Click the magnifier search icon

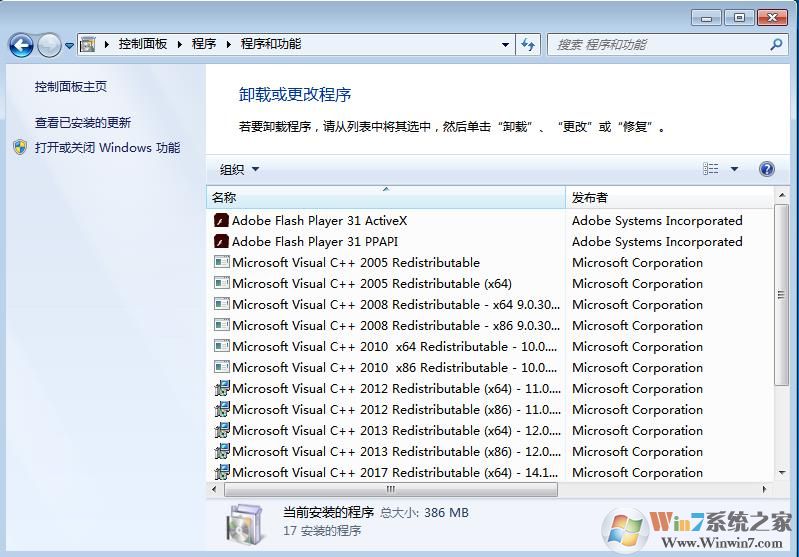(776, 45)
